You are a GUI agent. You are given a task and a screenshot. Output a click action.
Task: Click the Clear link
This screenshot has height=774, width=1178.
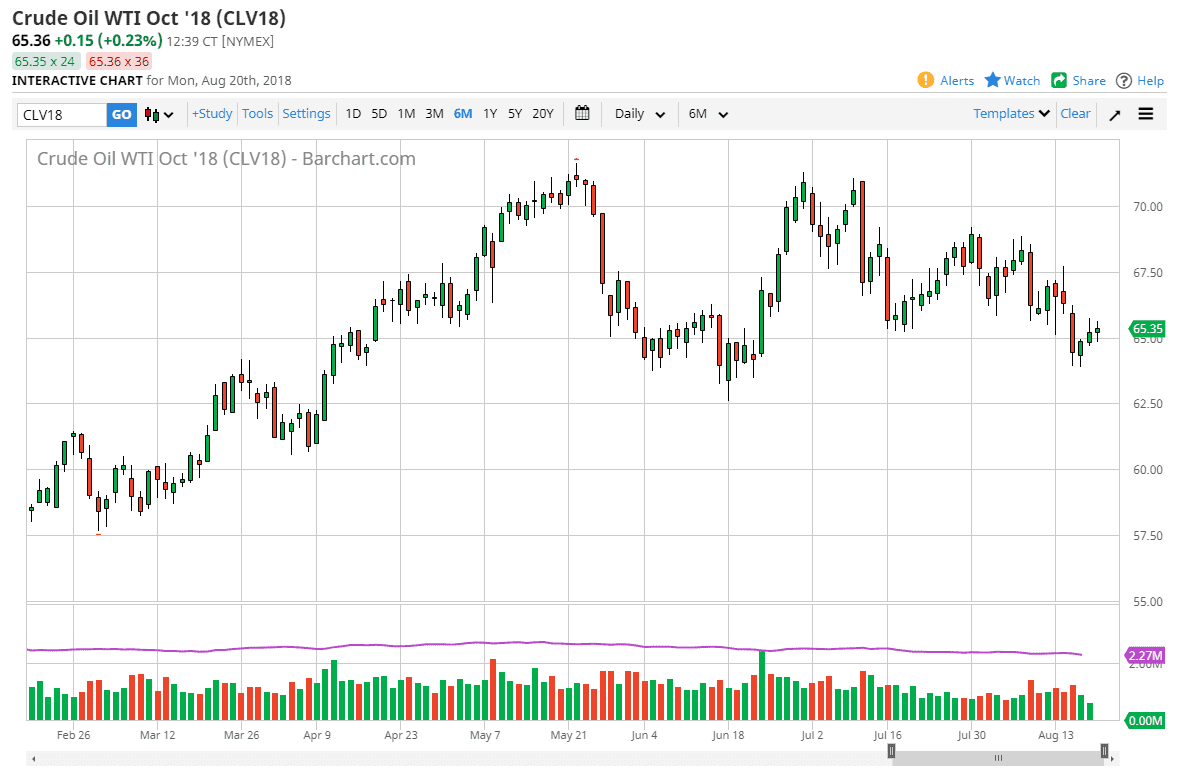point(1075,114)
